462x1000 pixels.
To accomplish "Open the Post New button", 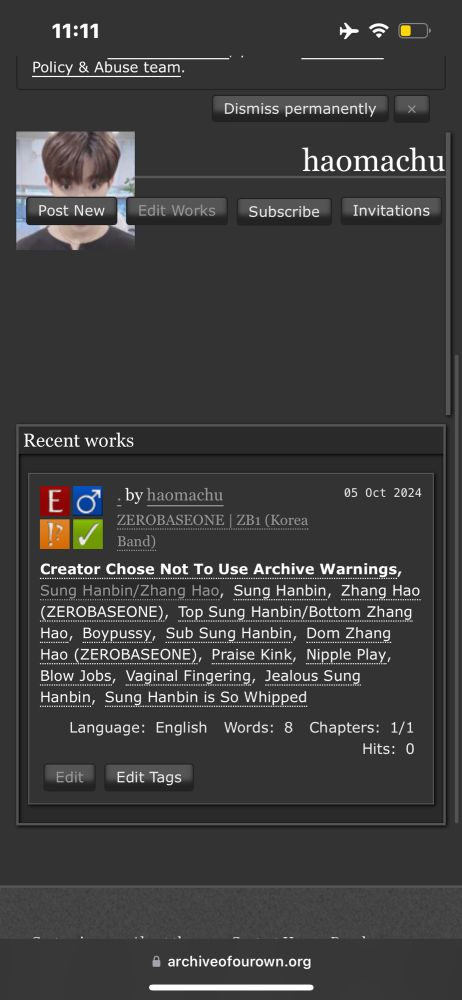I will pos(71,211).
